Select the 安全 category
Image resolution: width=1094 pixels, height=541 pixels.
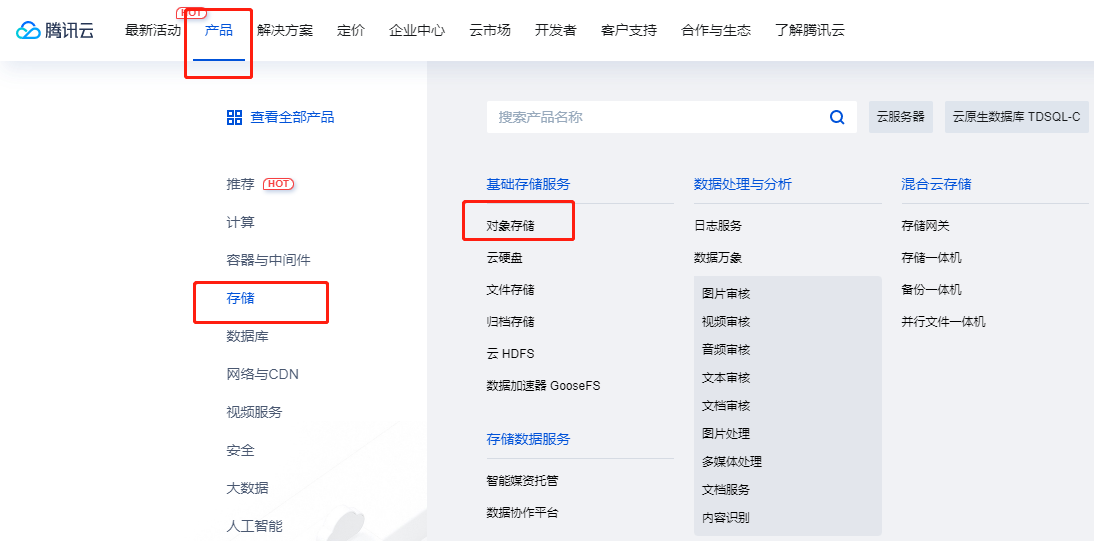coord(241,450)
